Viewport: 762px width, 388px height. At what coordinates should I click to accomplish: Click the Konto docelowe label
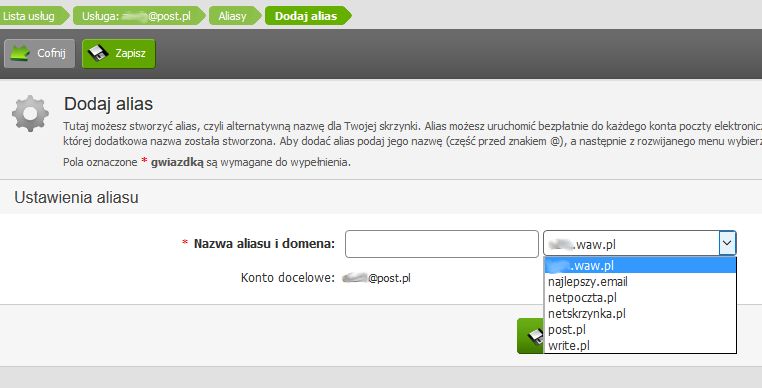point(288,278)
